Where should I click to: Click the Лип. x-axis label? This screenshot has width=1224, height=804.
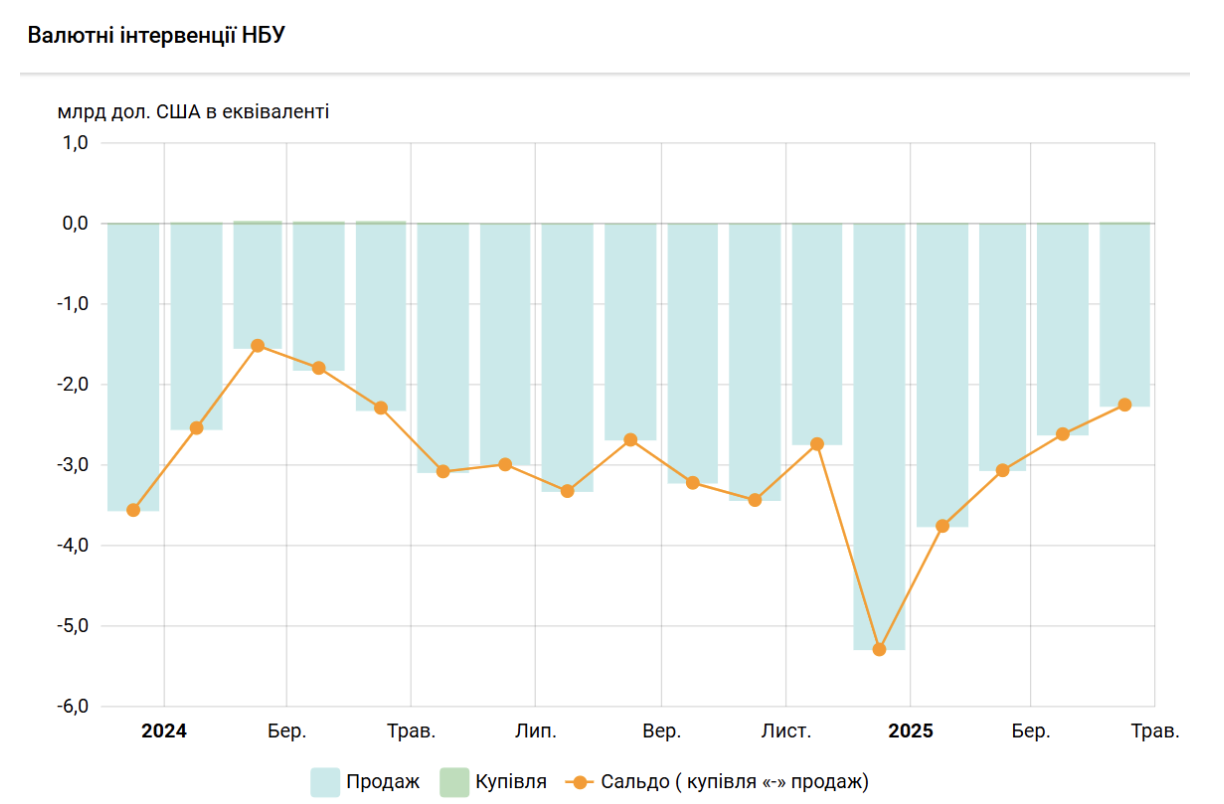click(x=536, y=732)
